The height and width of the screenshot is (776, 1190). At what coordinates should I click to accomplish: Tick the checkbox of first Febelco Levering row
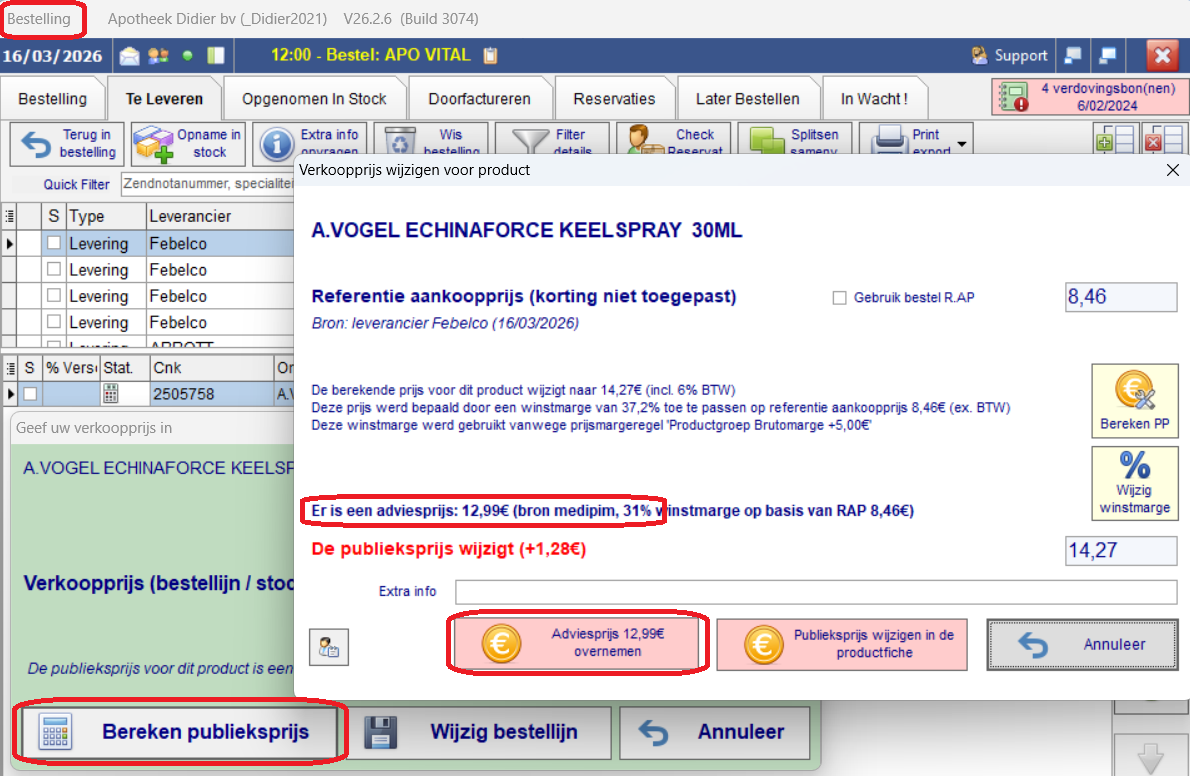(x=54, y=243)
